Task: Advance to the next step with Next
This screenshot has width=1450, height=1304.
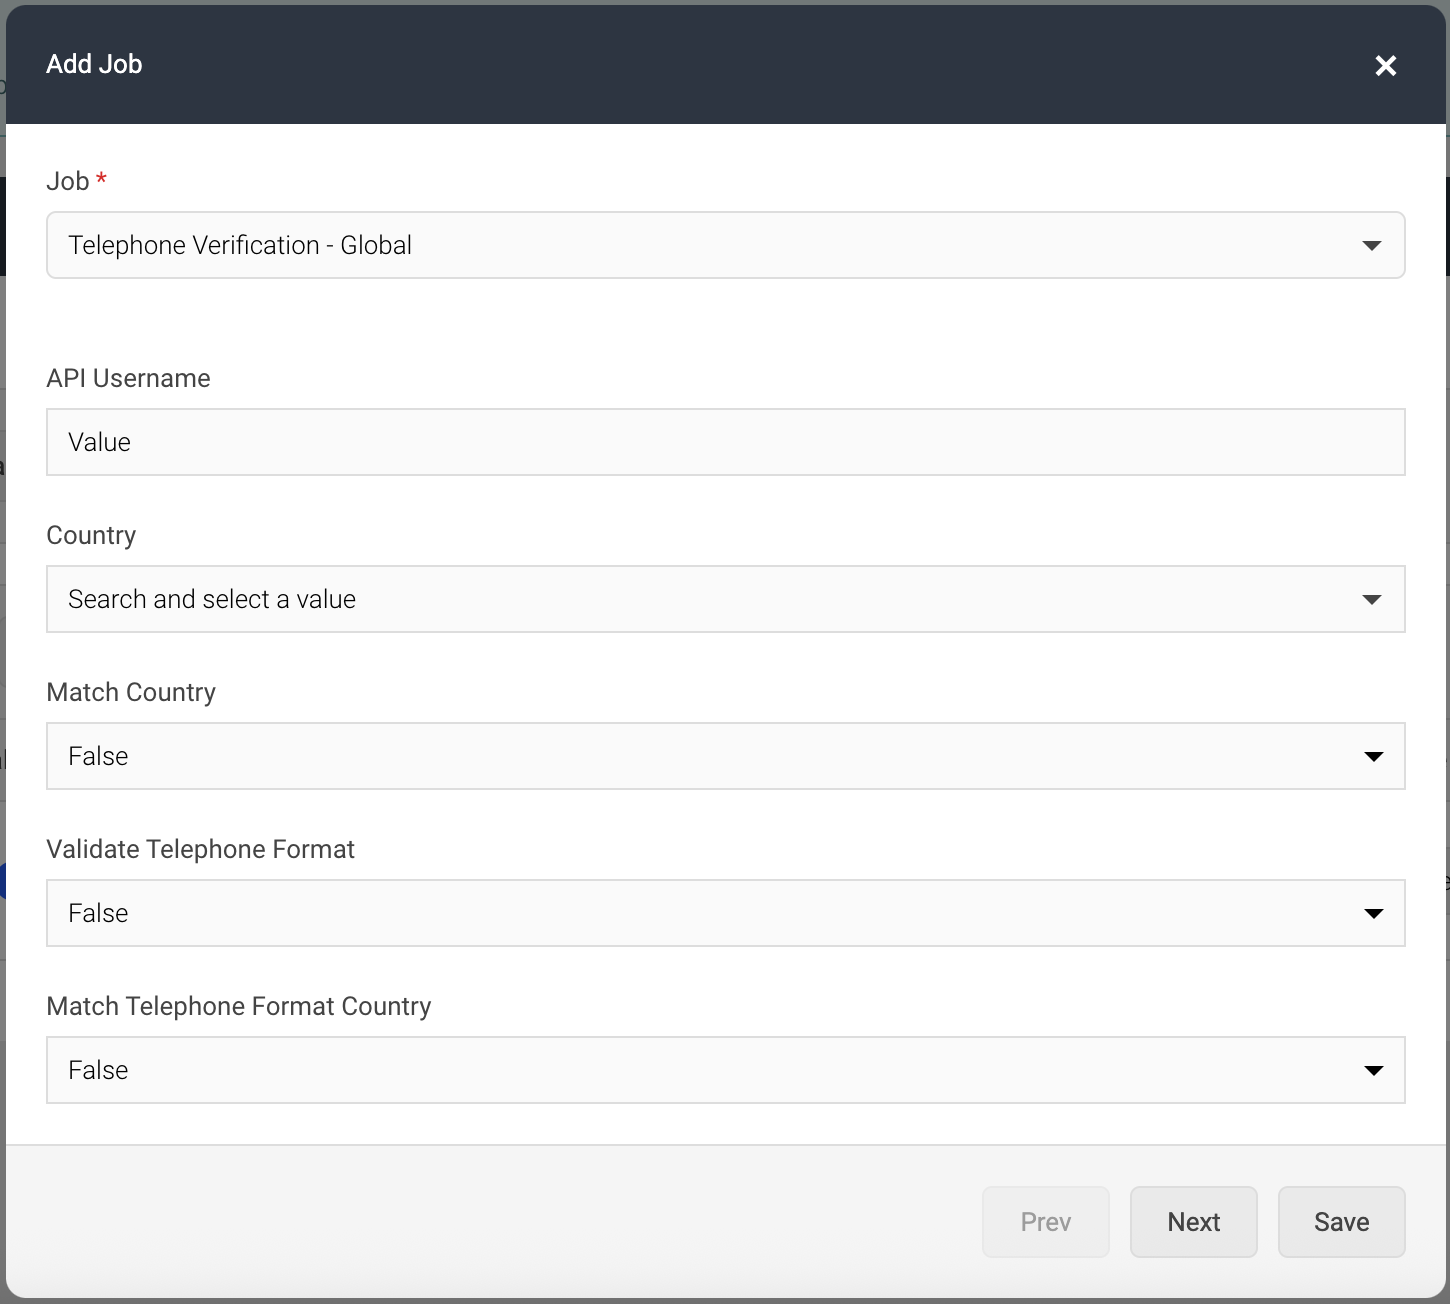Action: (1193, 1222)
